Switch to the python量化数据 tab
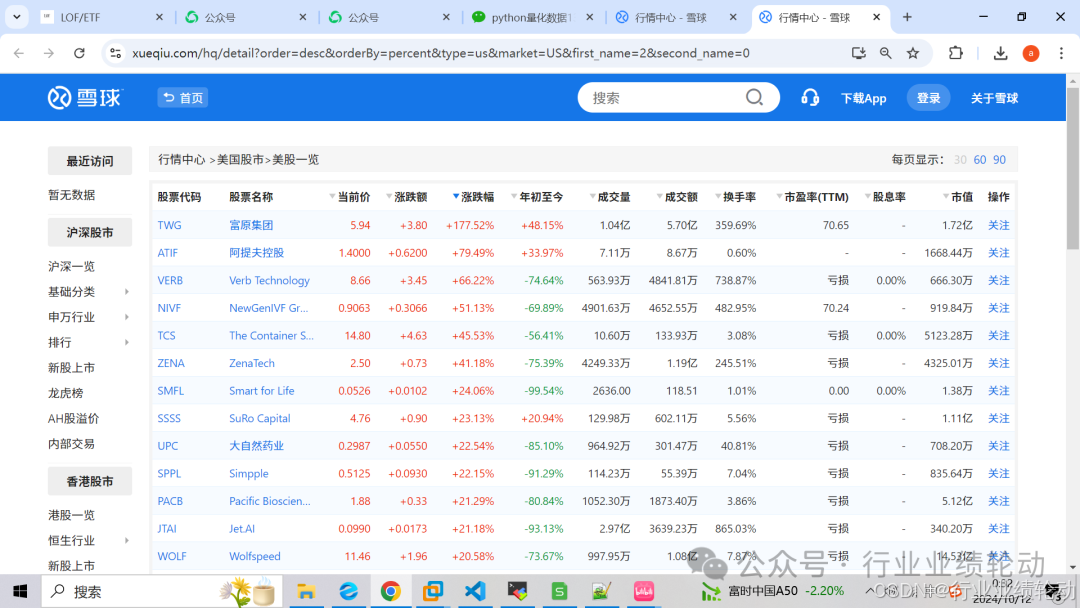Viewport: 1080px width, 608px height. 530,17
